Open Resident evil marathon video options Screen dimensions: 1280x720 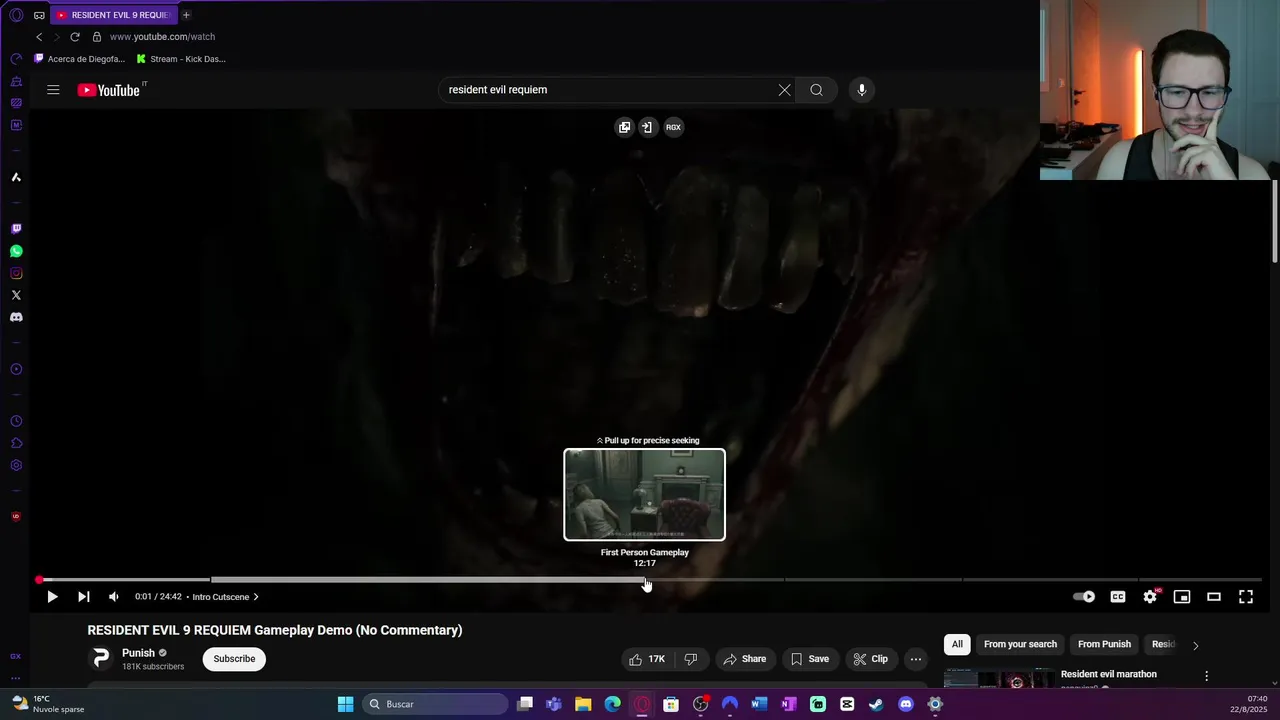tap(1206, 676)
